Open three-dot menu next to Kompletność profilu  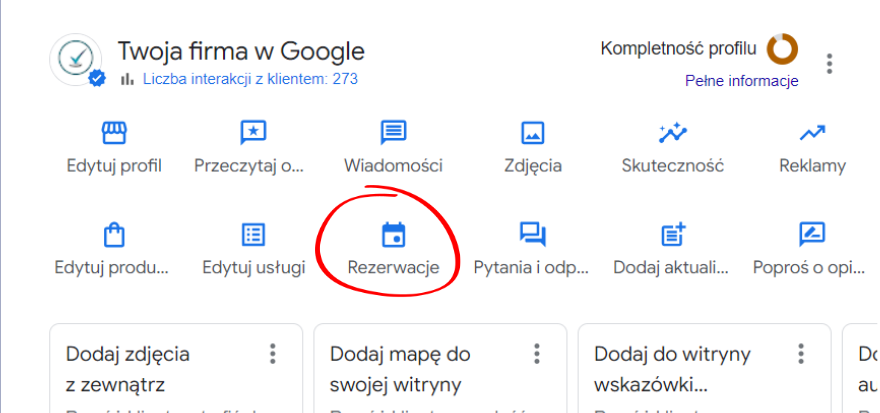(829, 64)
